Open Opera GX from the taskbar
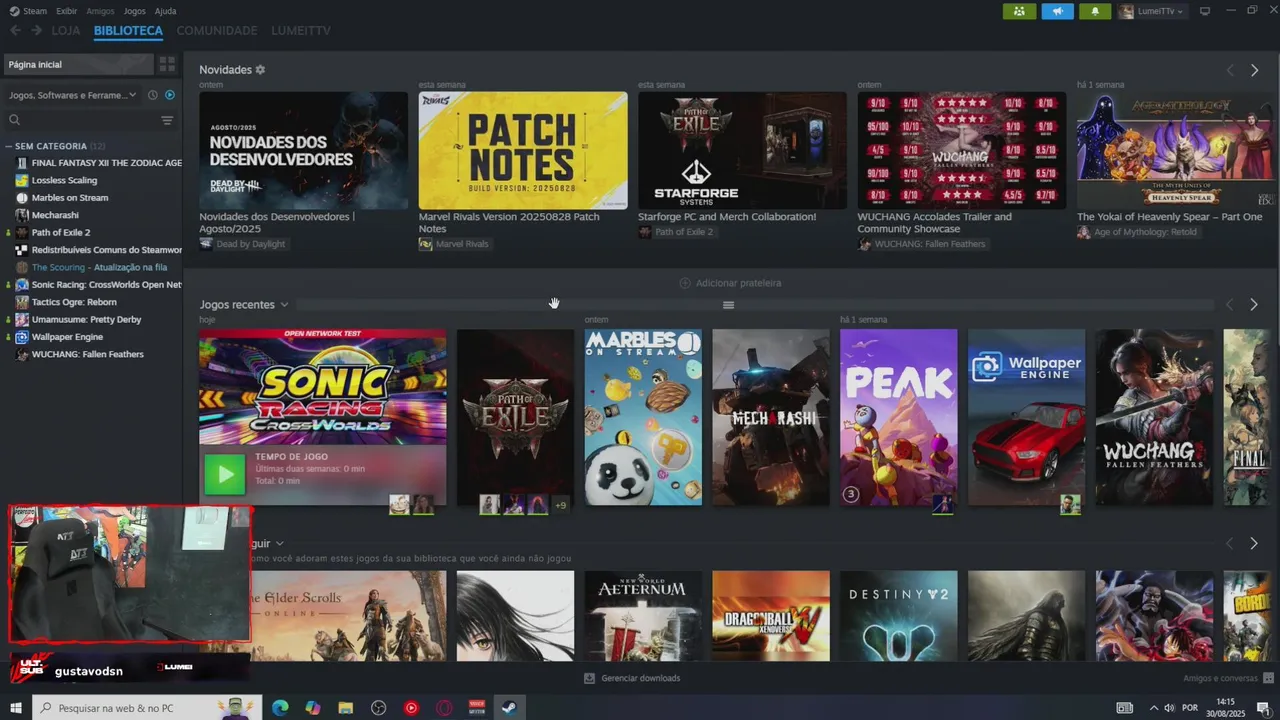Viewport: 1280px width, 720px height. [444, 708]
